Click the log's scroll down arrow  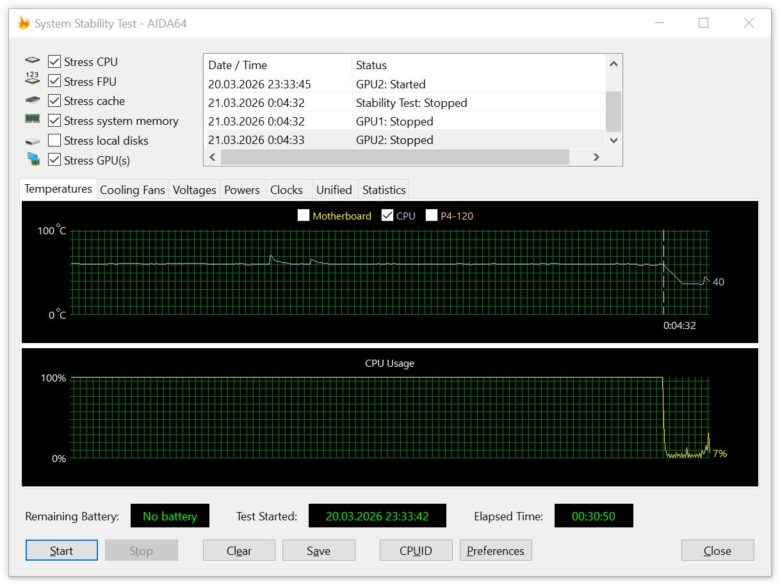click(x=613, y=140)
